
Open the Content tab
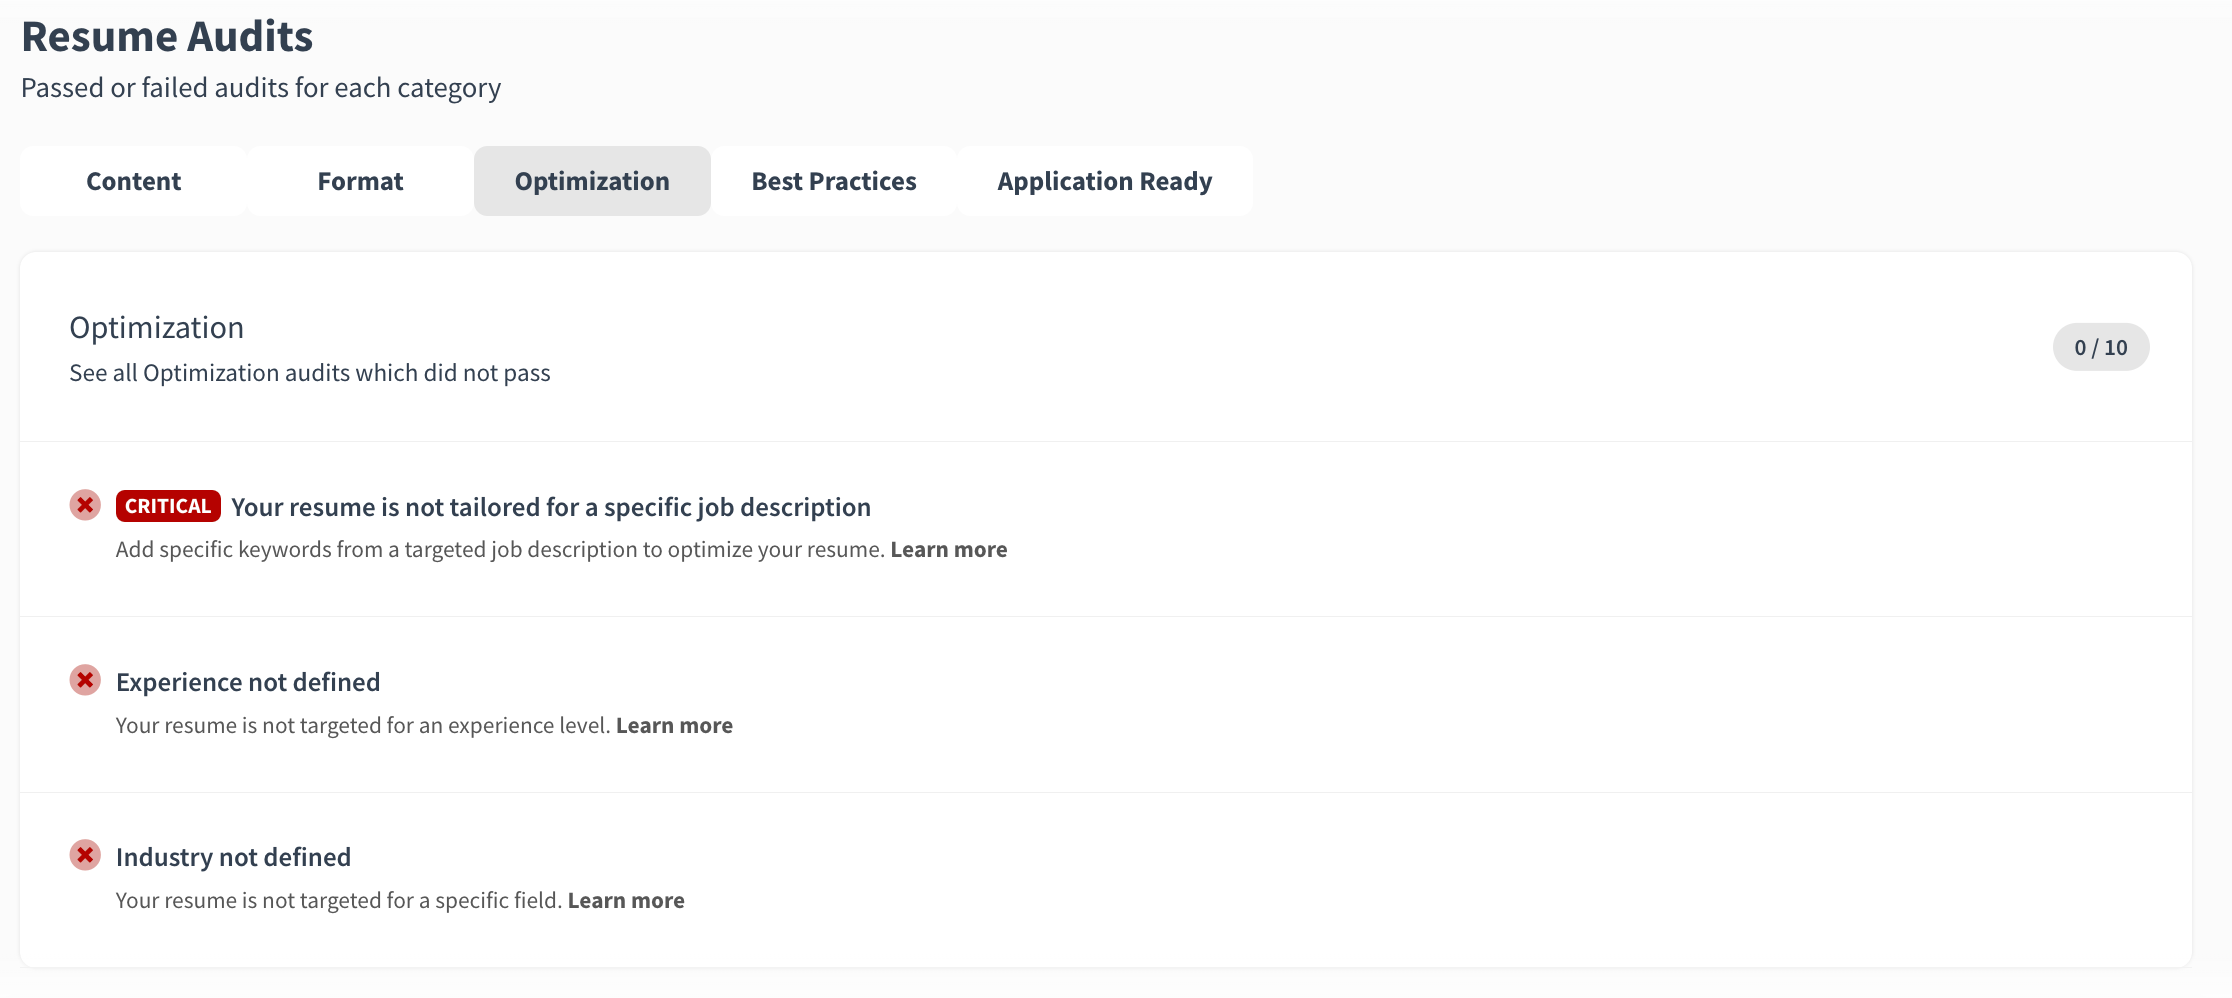coord(133,181)
